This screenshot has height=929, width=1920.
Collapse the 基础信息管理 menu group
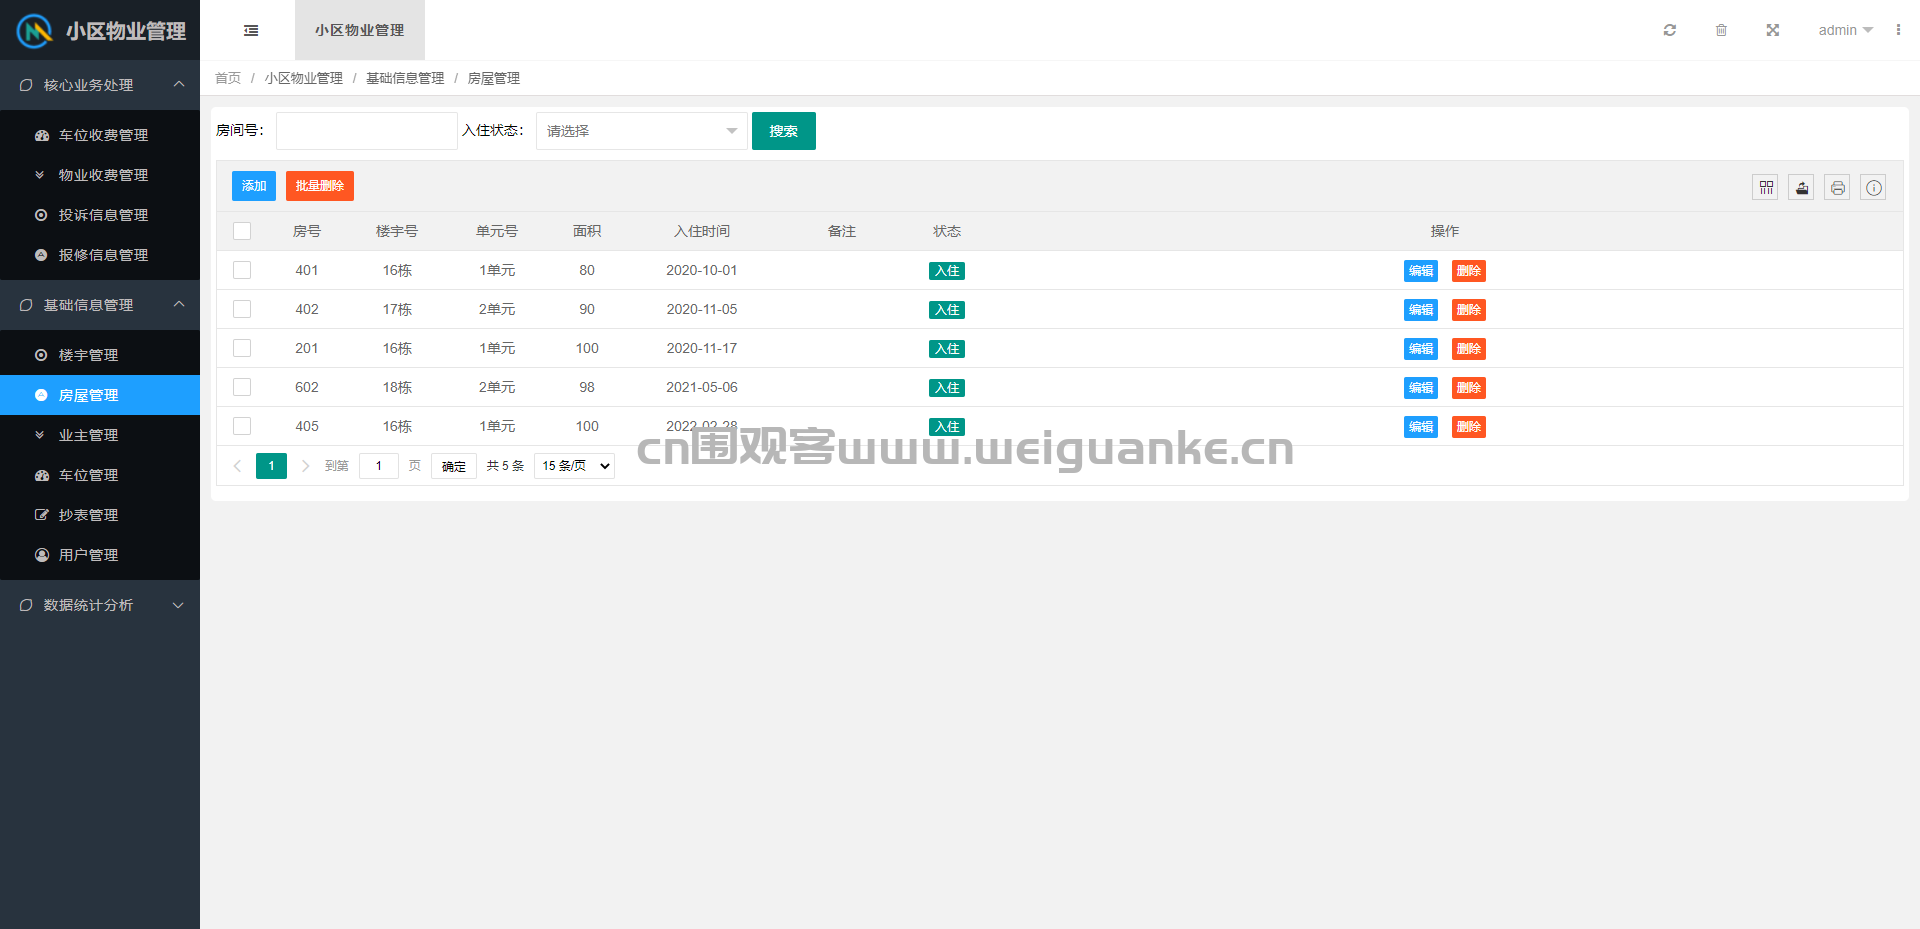click(x=100, y=305)
